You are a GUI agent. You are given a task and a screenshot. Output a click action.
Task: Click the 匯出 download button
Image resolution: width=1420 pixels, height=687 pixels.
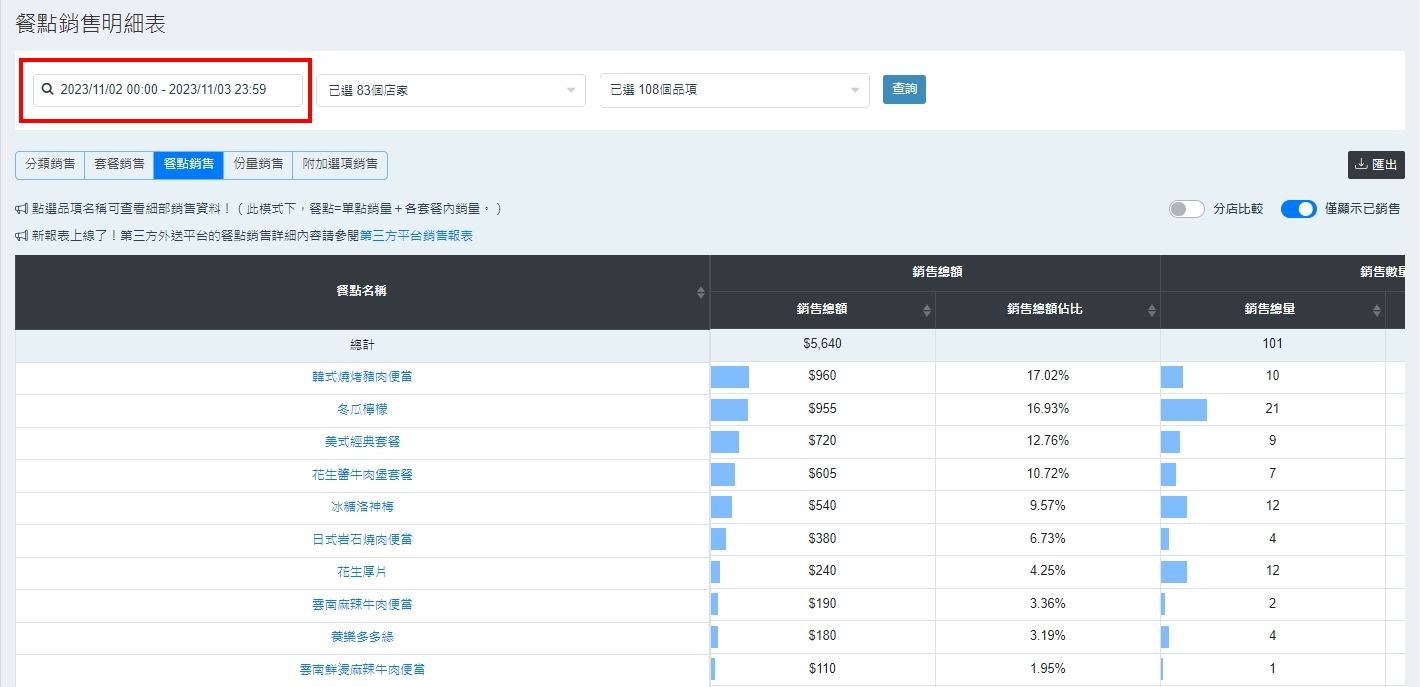point(1375,165)
